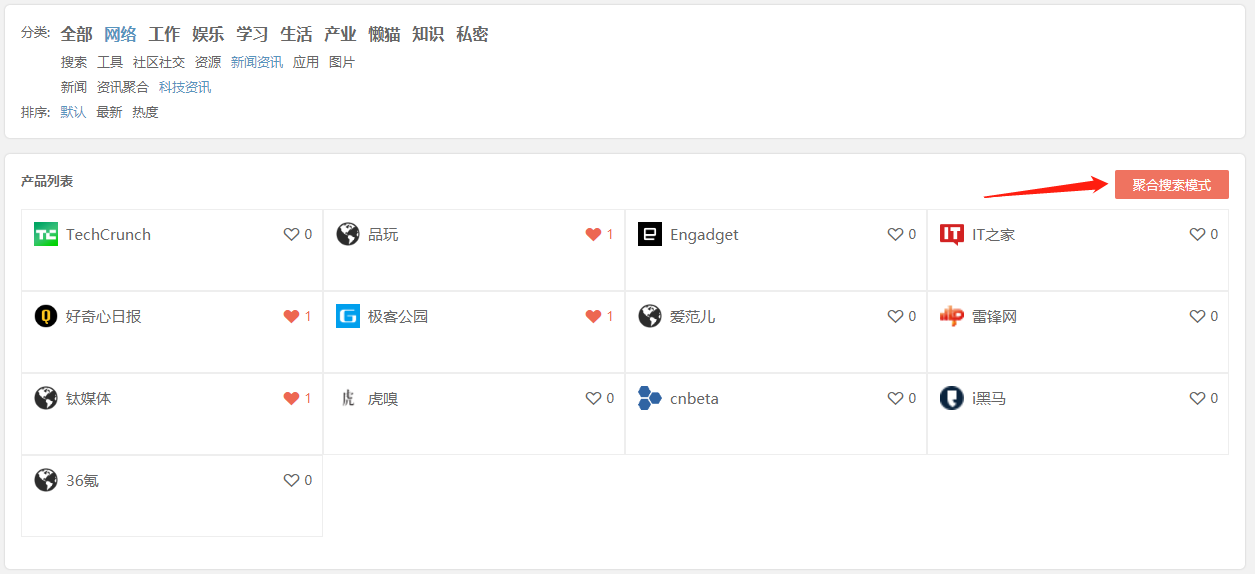Viewport: 1255px width, 574px height.
Task: Open the 36氪 product card
Action: [172, 496]
